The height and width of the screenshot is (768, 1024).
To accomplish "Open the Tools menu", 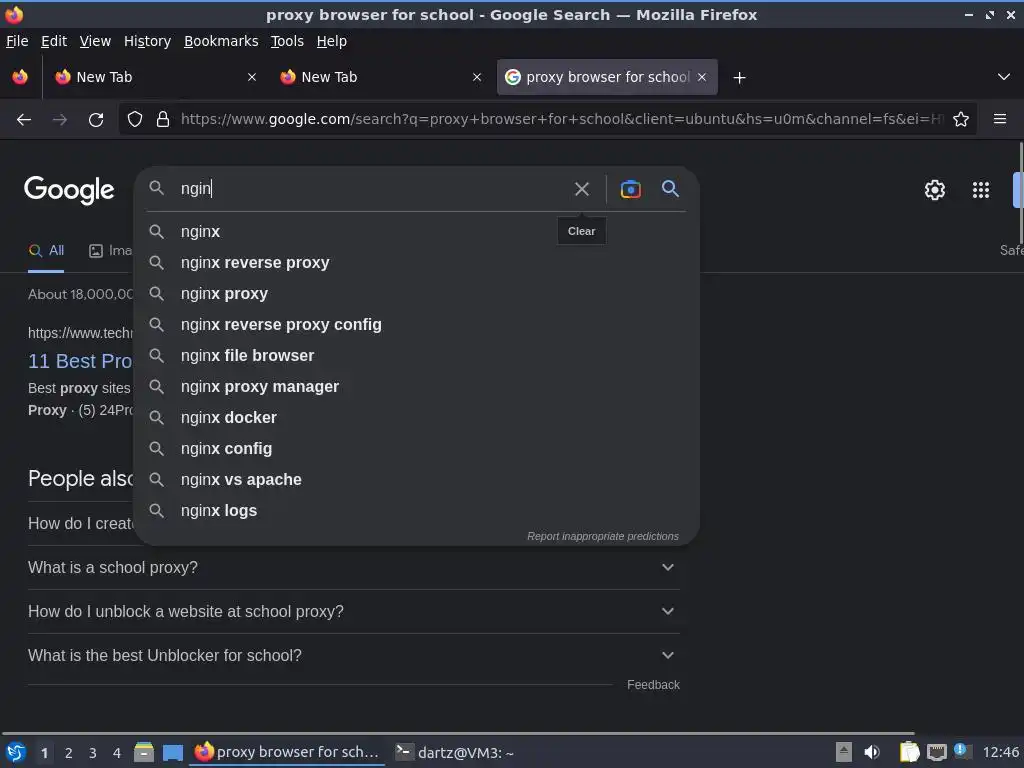I will pyautogui.click(x=287, y=41).
